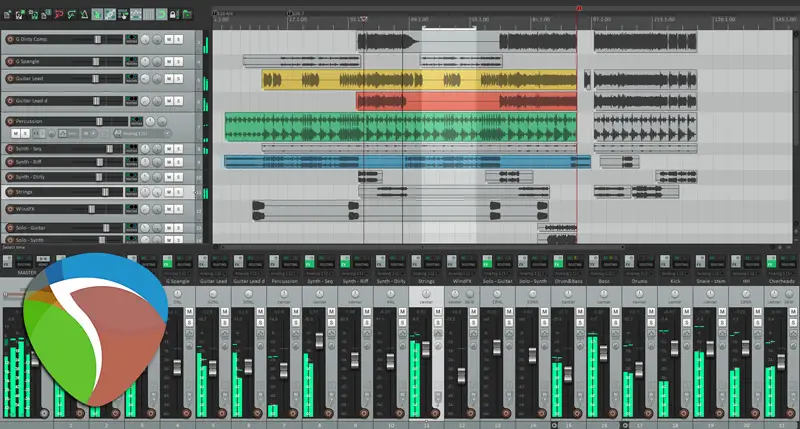Toggle grid lines toolbar icon

148,14
